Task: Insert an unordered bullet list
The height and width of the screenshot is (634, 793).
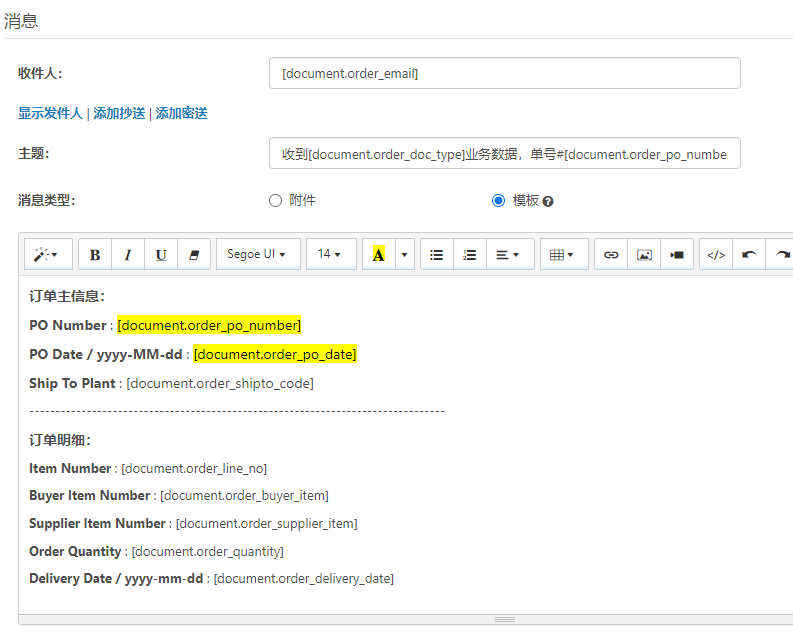Action: point(436,254)
